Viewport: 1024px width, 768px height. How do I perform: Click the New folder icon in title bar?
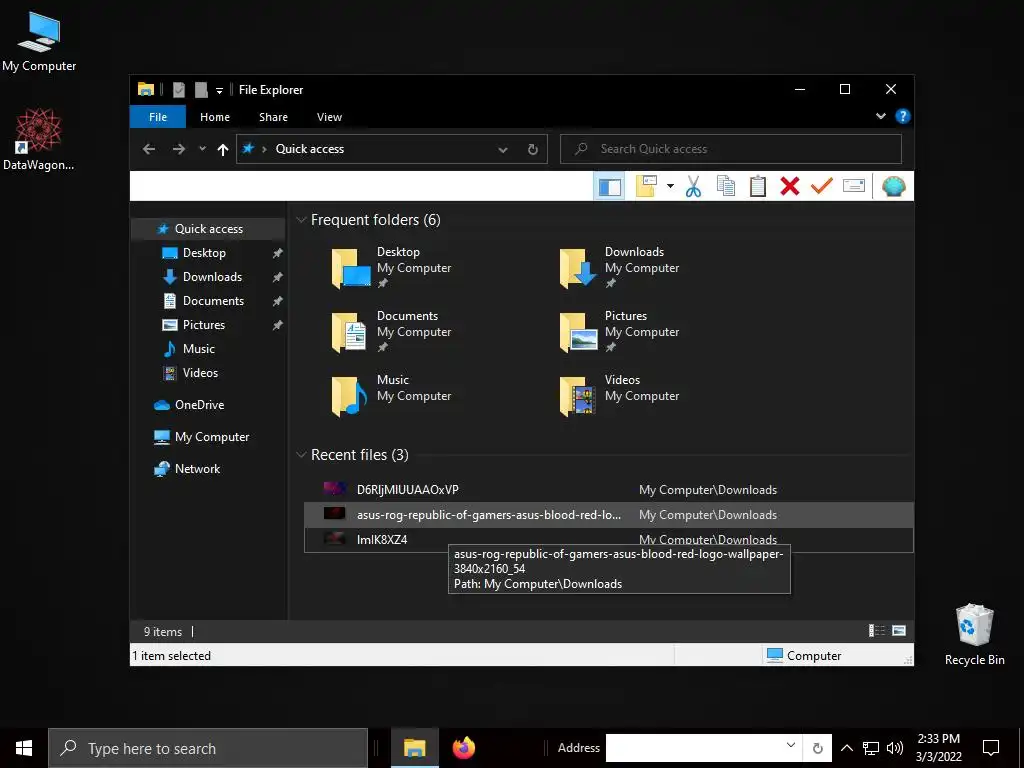[201, 89]
